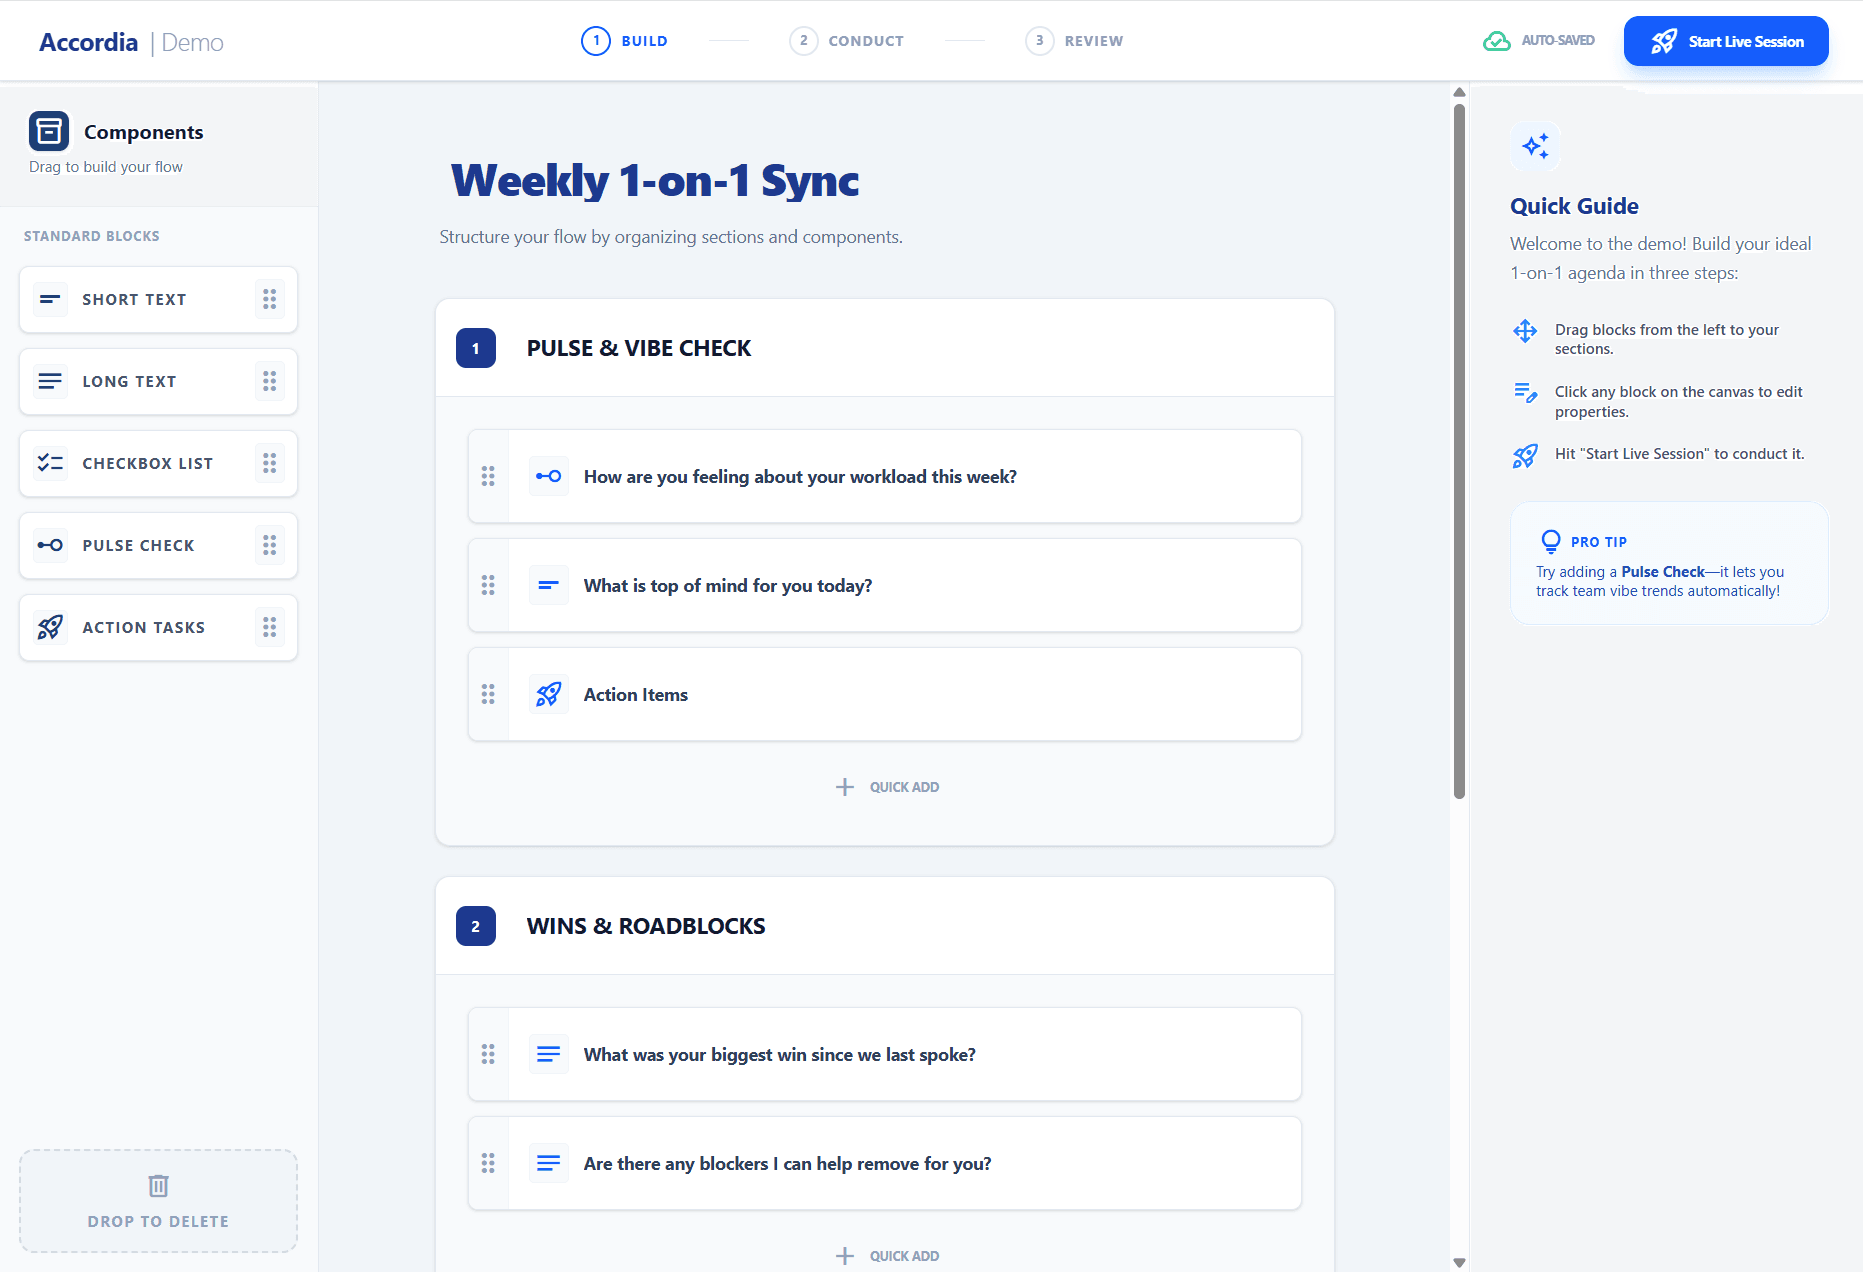Select the Pulse Check block icon
The width and height of the screenshot is (1863, 1272).
tap(50, 545)
